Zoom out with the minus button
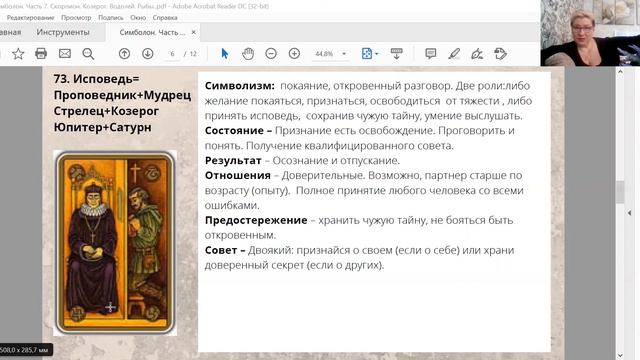This screenshot has height=360, width=640. coord(271,53)
